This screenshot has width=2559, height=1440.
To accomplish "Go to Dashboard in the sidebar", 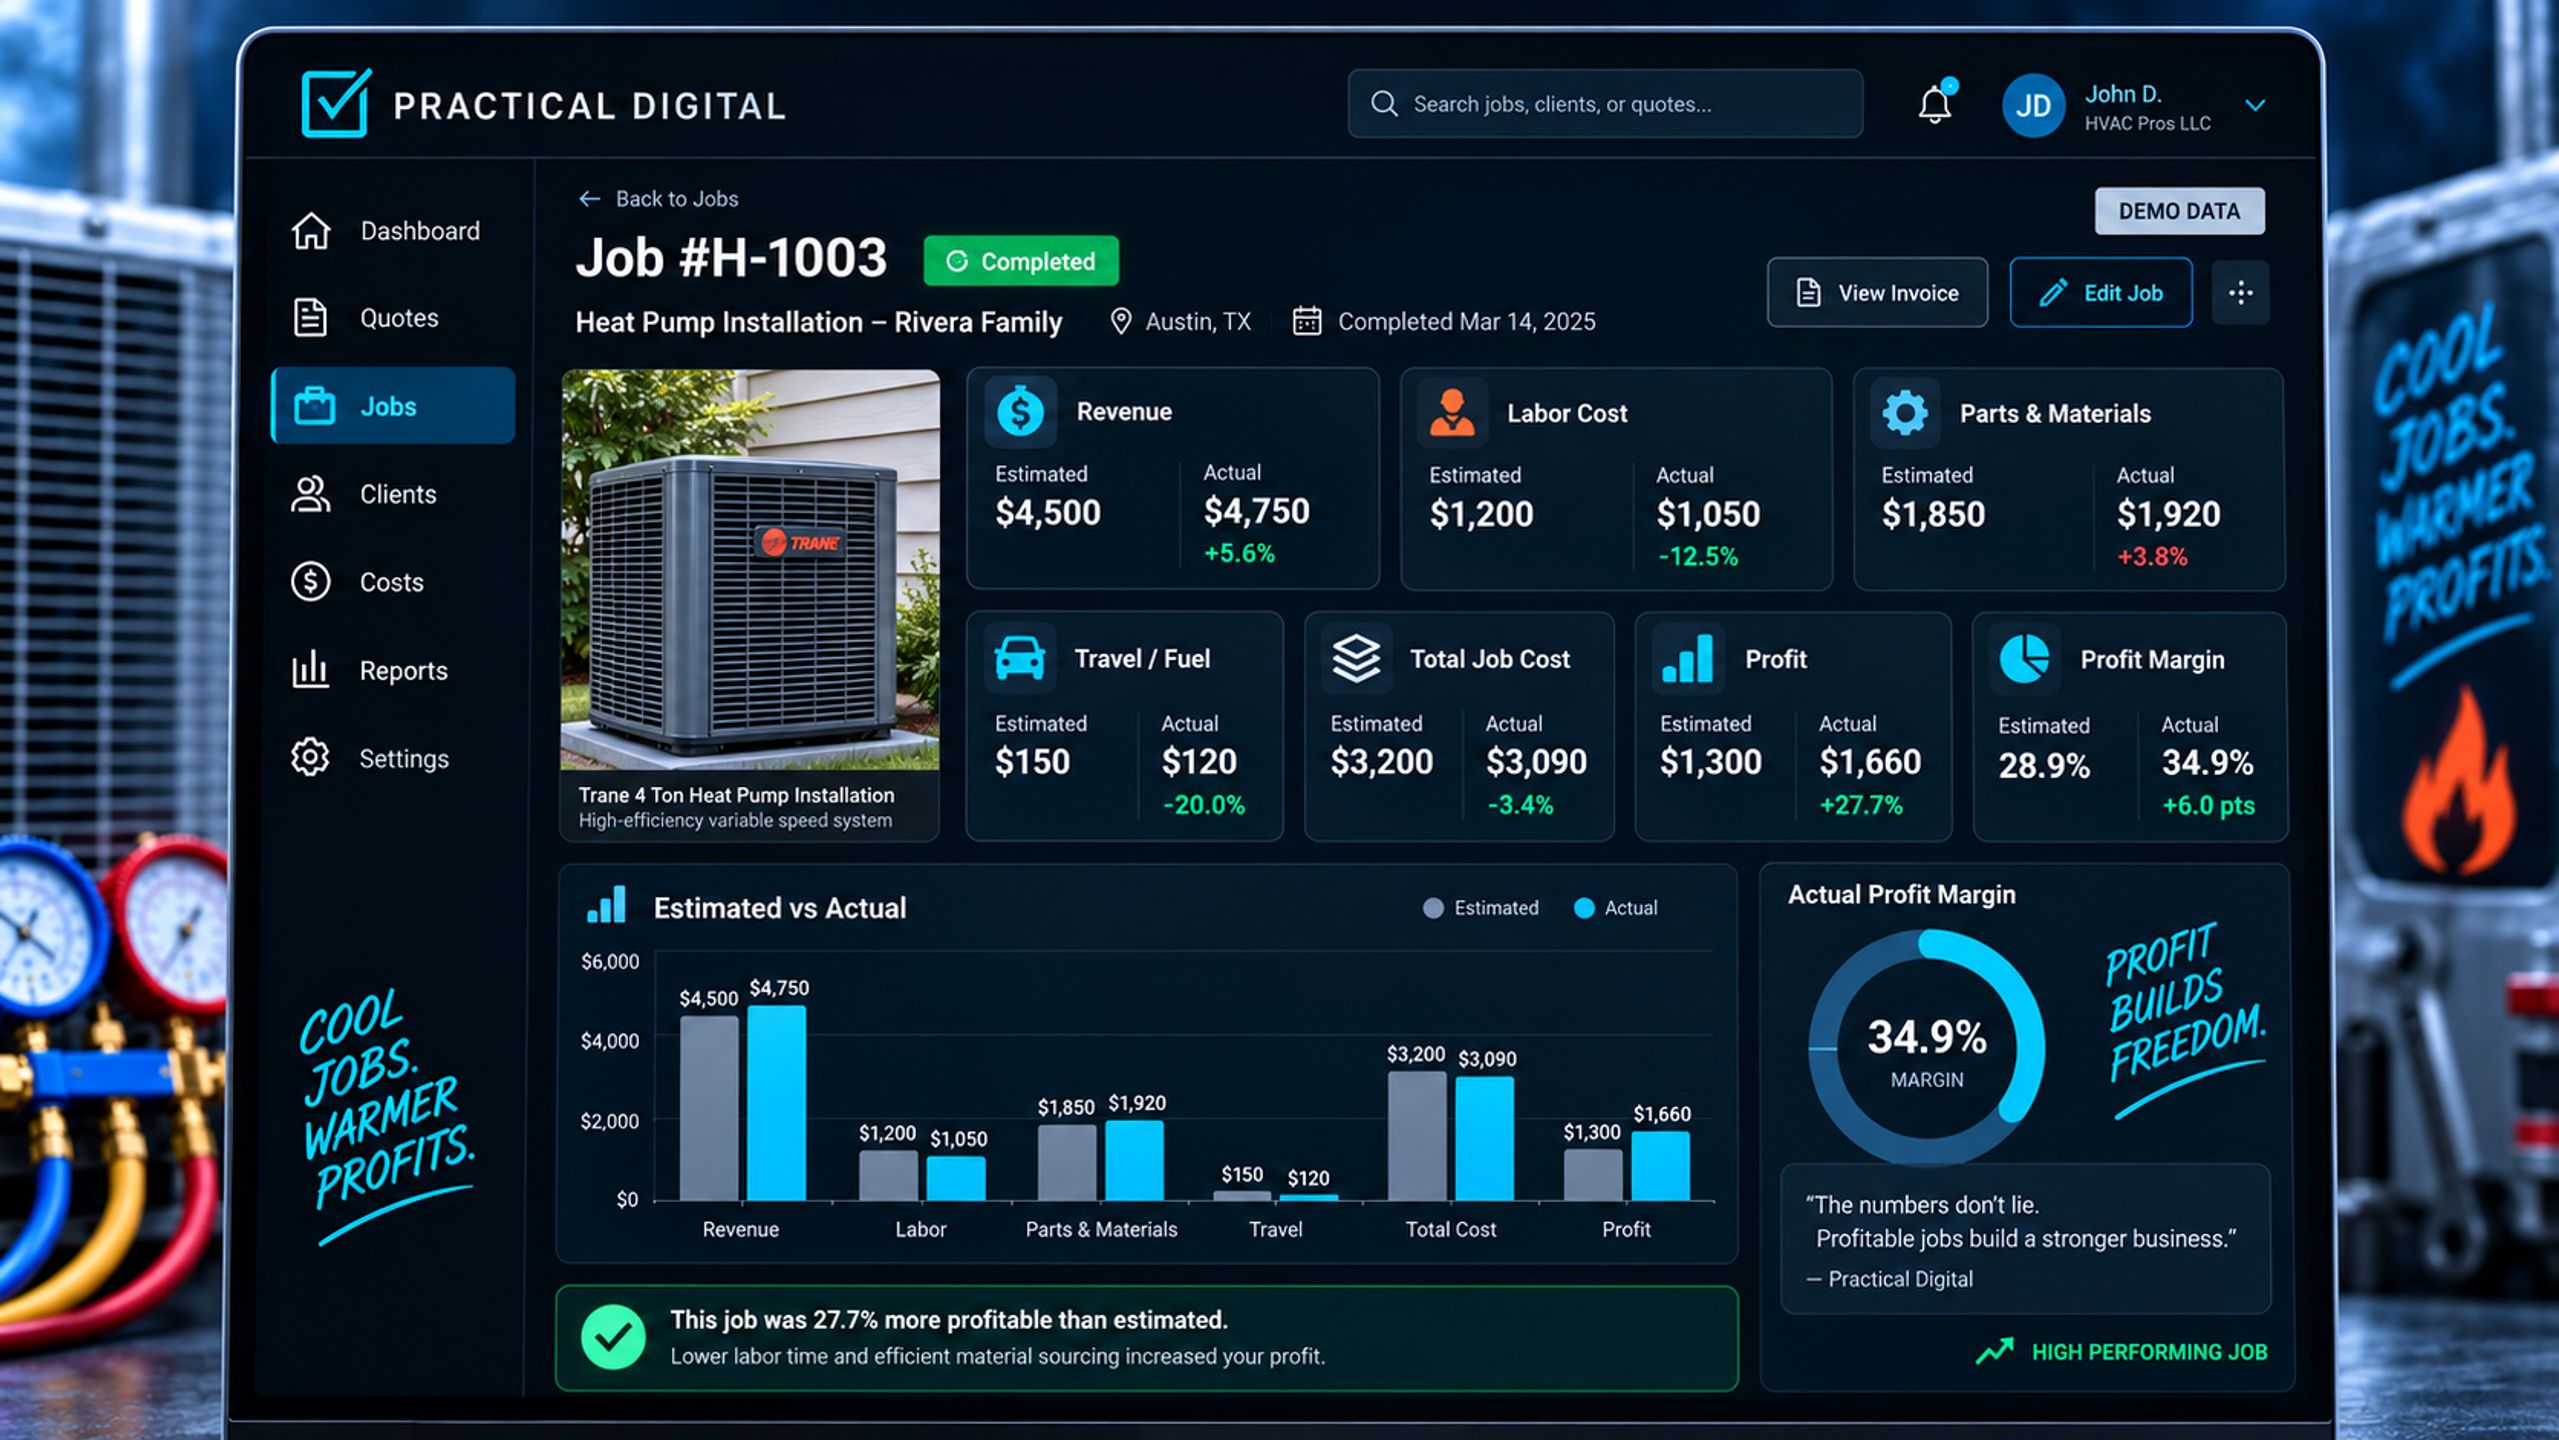I will (x=392, y=231).
